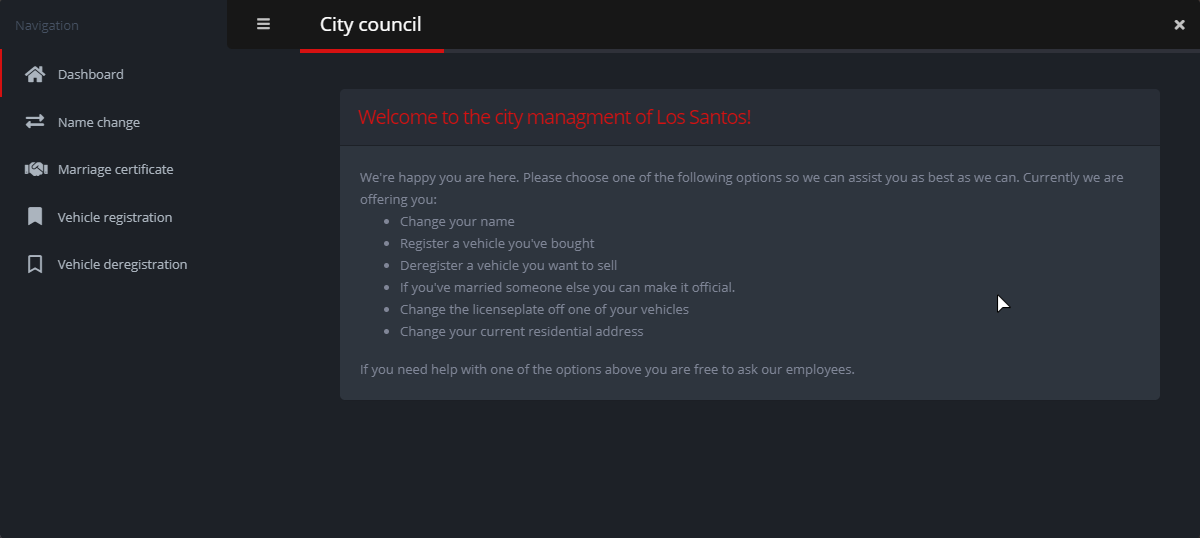Click the filled bookmark icon for Vehicle registration
This screenshot has height=538, width=1200.
[x=35, y=217]
